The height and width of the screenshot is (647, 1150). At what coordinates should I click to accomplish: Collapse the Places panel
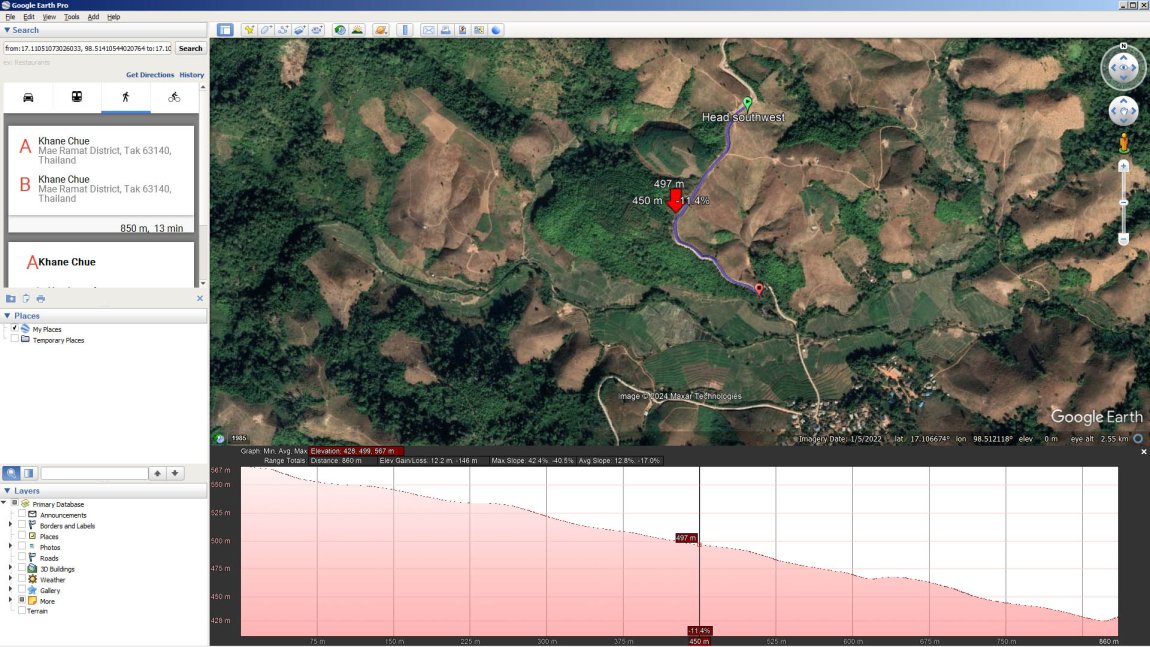7,315
